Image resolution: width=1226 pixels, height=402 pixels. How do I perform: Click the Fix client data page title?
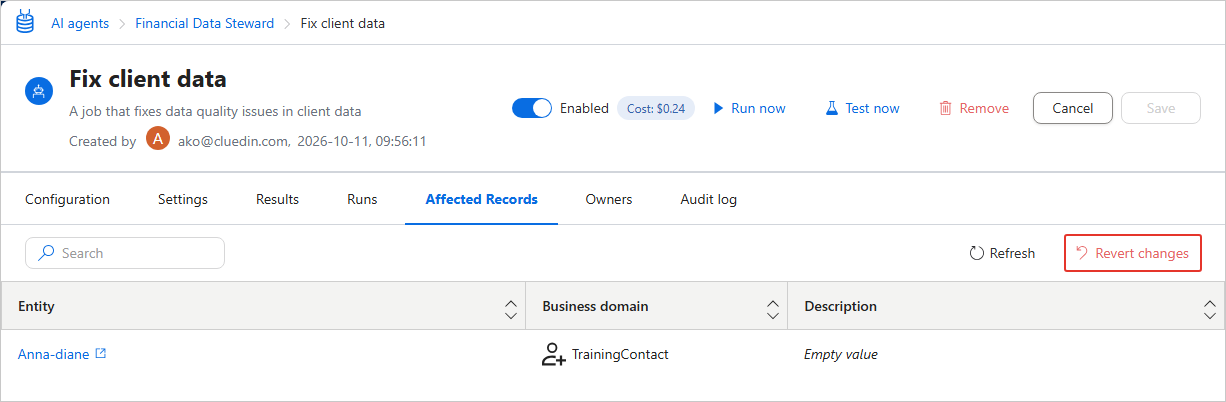point(148,79)
